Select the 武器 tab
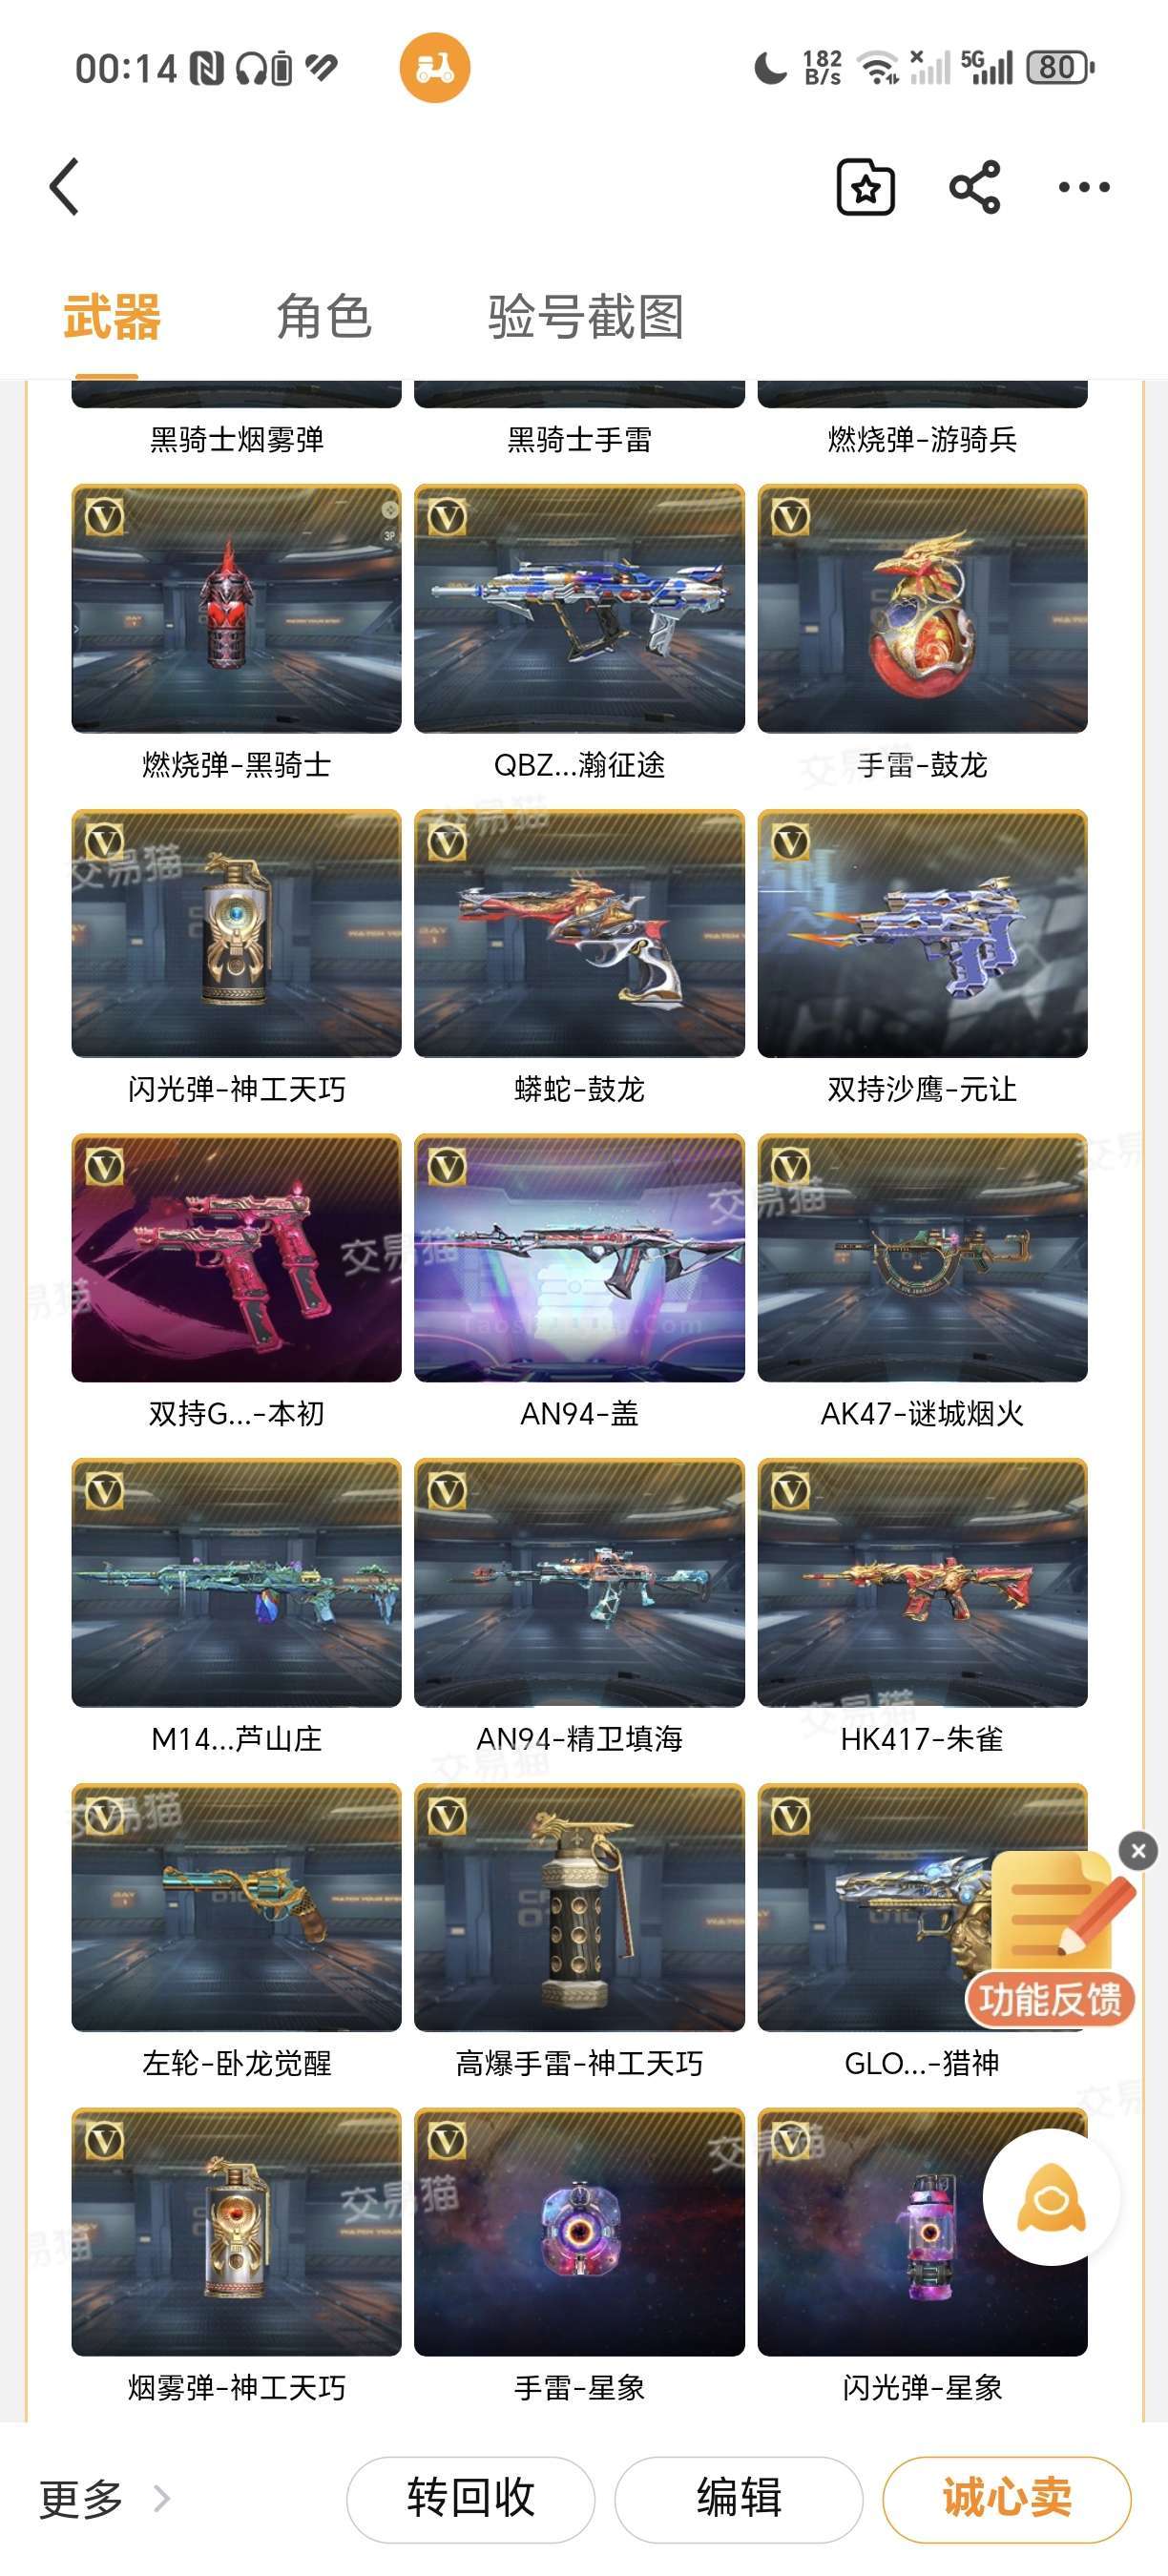Screen dimensions: 1168x2576 (x=112, y=317)
